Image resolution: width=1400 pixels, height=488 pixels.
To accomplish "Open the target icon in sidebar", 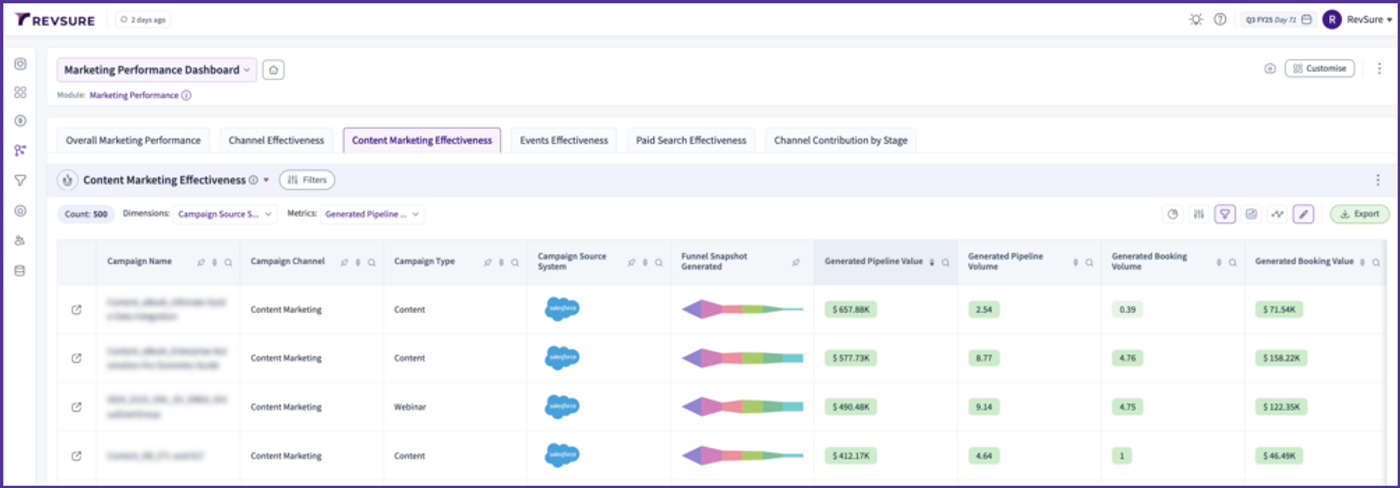I will (x=20, y=211).
